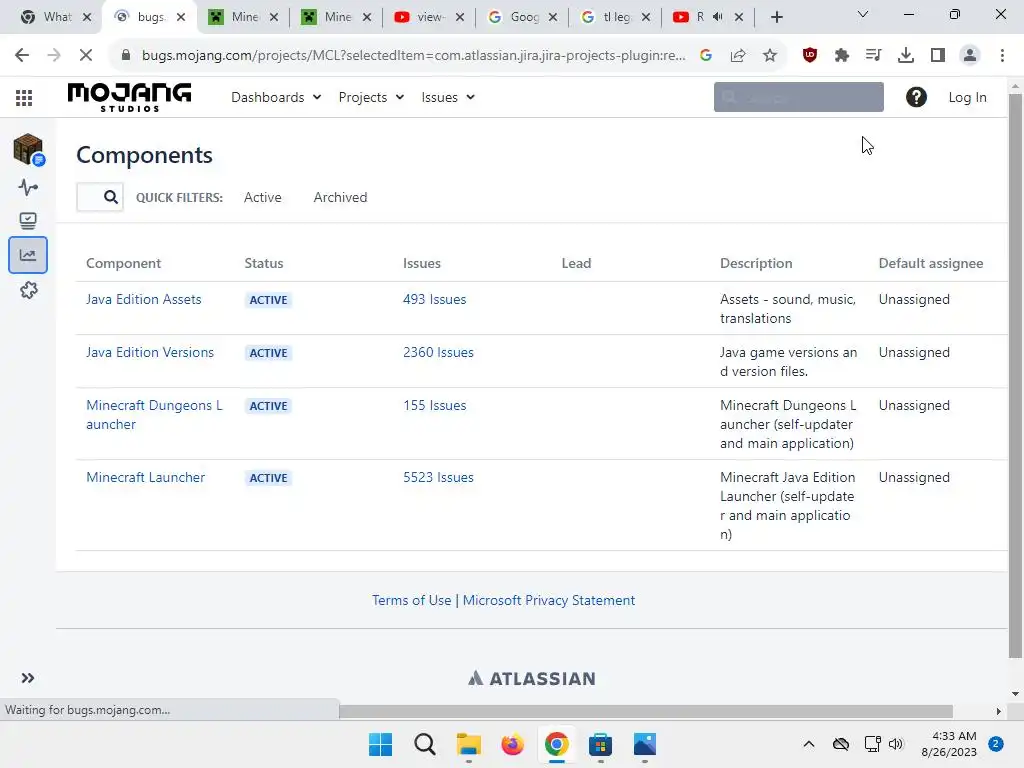
Task: Open the Microsoft Privacy Statement link
Action: [x=549, y=600]
